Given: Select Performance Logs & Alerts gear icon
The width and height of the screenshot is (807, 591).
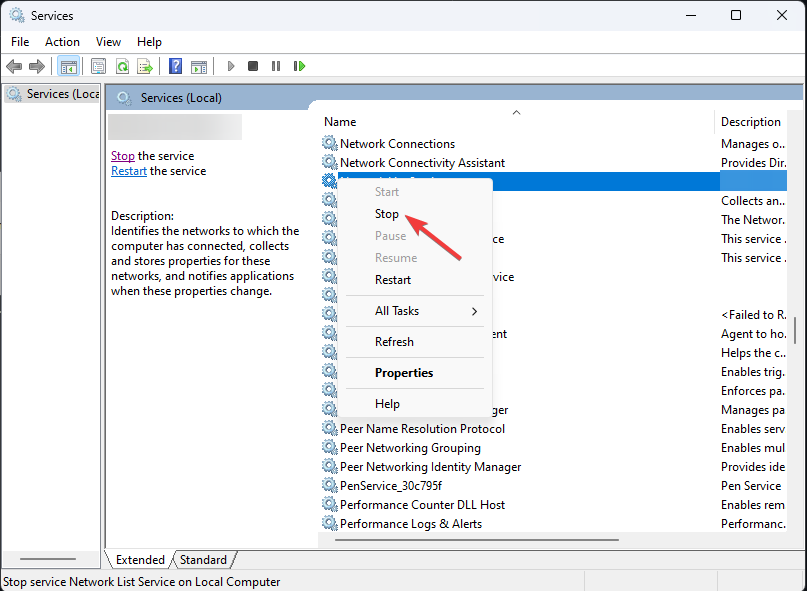Looking at the screenshot, I should 329,524.
